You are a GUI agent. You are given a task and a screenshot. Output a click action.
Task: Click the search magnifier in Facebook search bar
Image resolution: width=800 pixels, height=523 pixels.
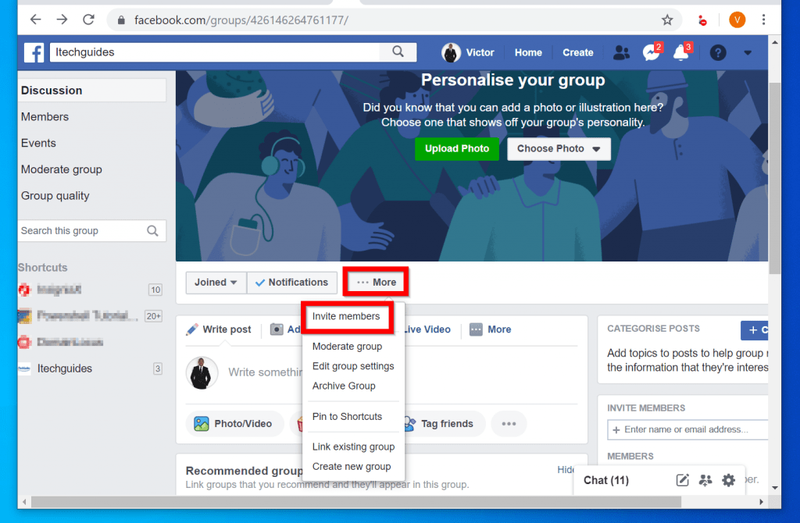398,52
